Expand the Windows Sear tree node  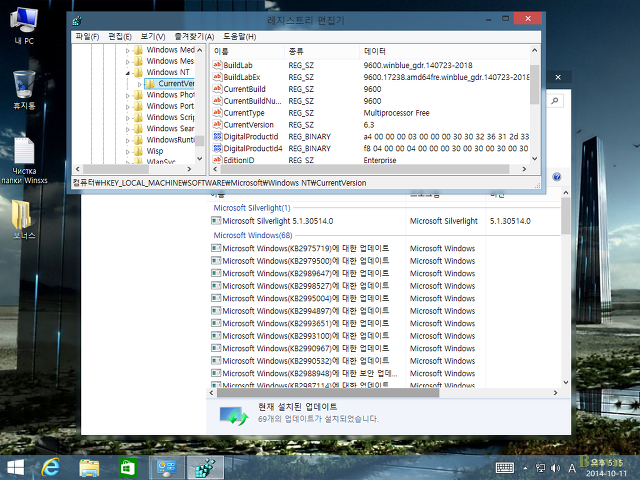click(x=127, y=129)
